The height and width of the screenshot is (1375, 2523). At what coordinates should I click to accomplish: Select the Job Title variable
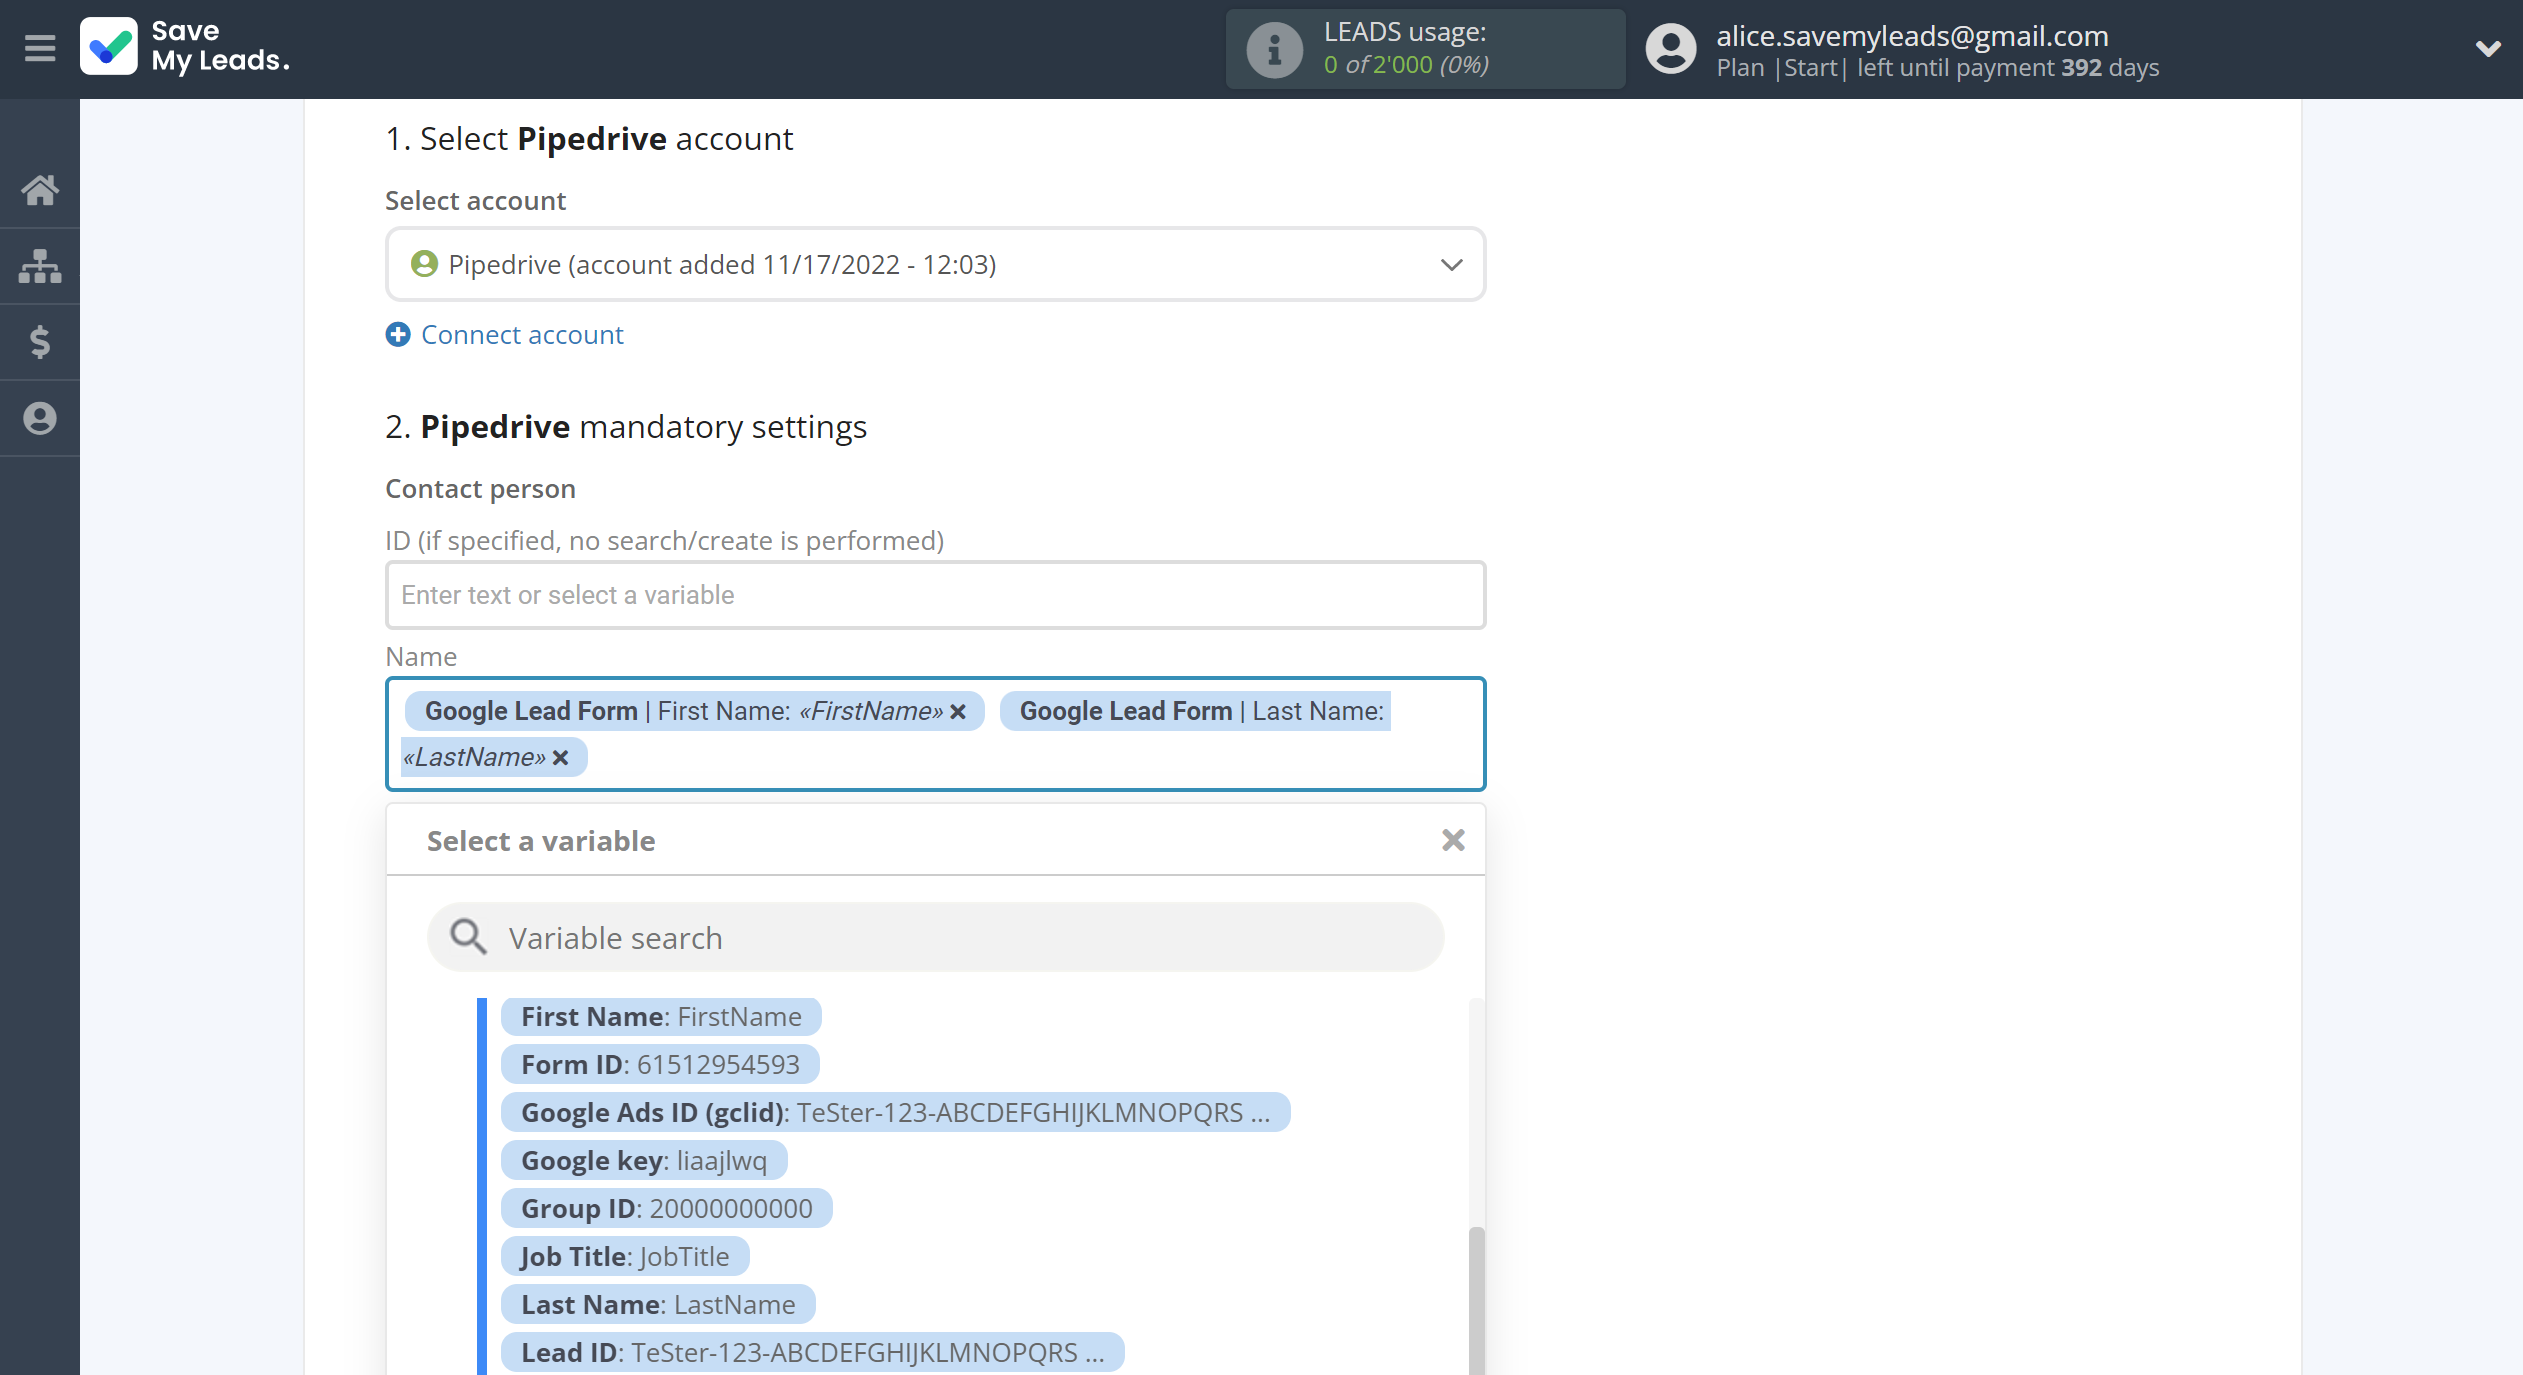[625, 1257]
